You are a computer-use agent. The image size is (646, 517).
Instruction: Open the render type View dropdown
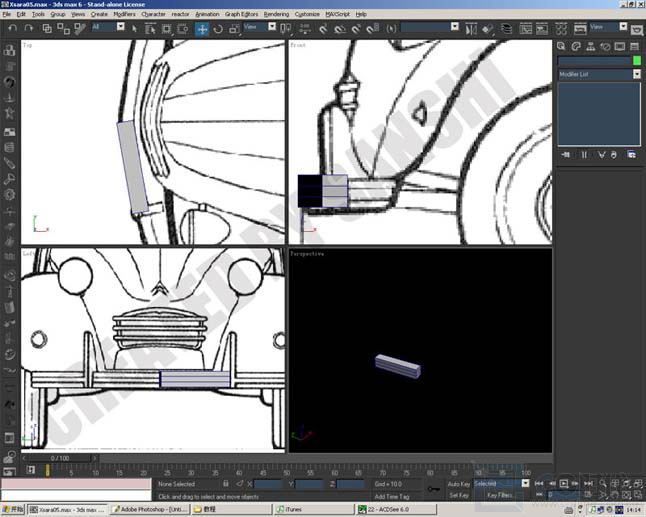pyautogui.click(x=623, y=27)
